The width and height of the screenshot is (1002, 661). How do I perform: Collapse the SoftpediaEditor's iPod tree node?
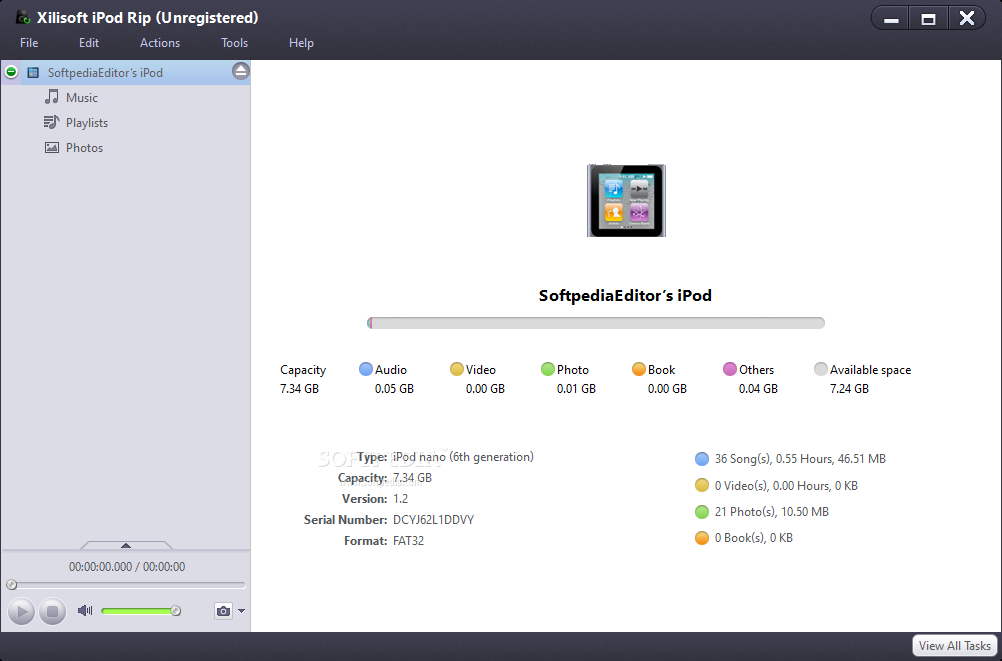coord(11,72)
